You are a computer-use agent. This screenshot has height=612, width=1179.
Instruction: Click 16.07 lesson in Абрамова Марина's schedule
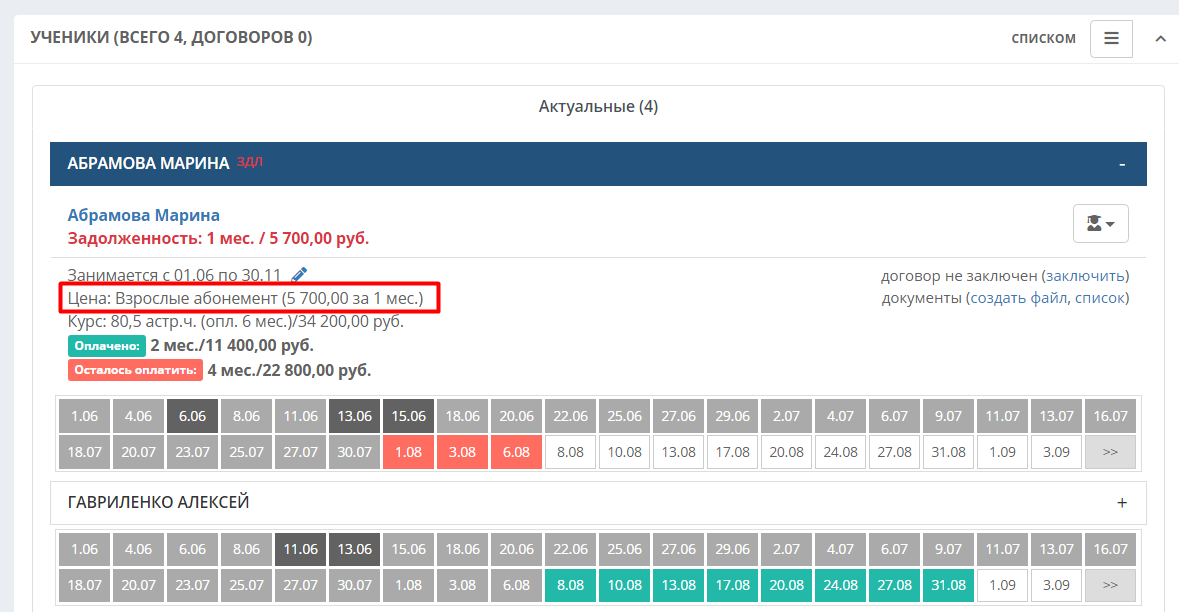1111,416
